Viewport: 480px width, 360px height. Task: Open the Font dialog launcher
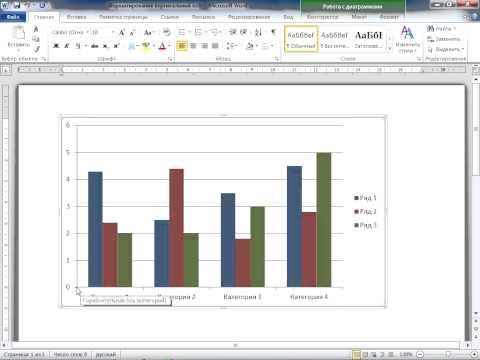(170, 59)
